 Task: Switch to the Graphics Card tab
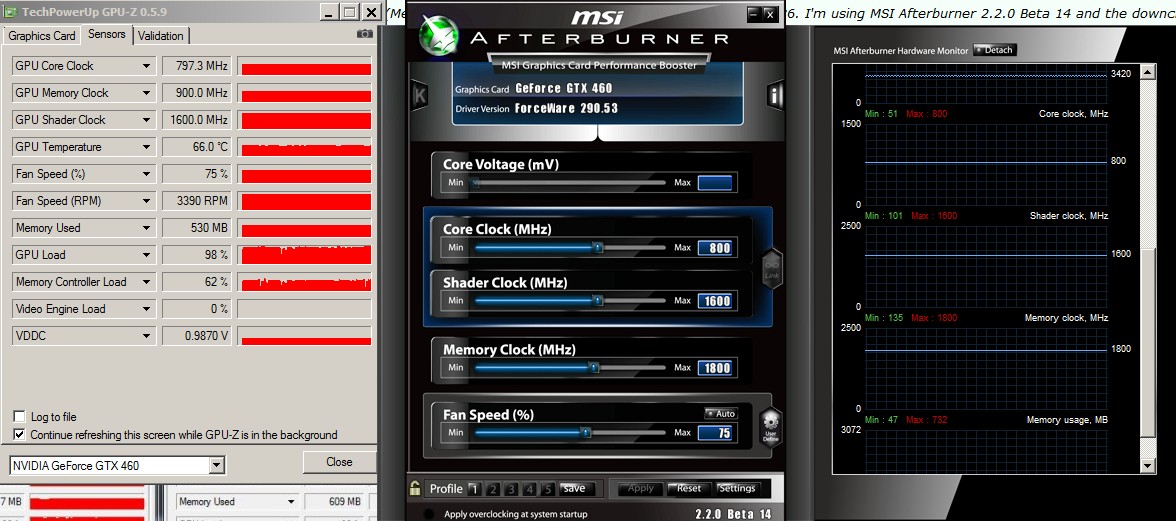tap(42, 36)
